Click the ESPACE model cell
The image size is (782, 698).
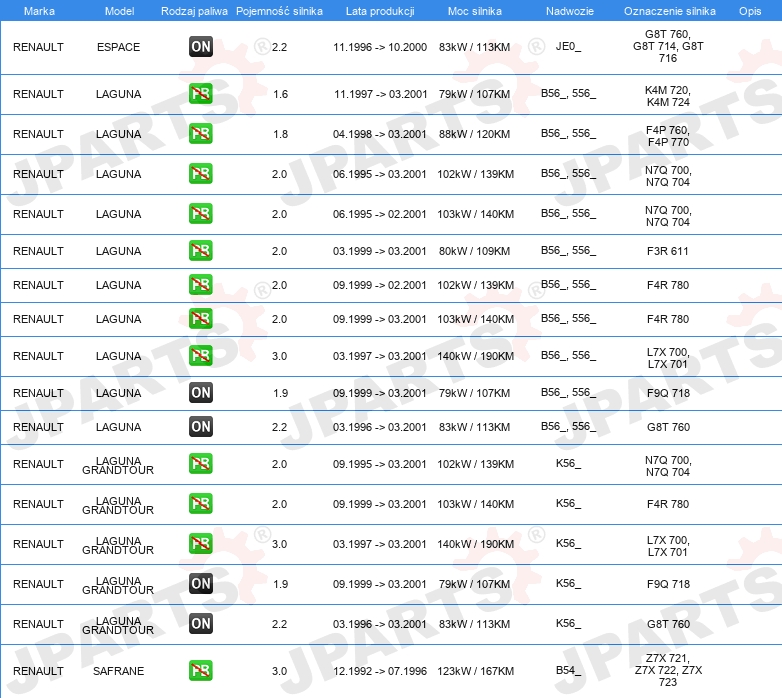[x=119, y=47]
